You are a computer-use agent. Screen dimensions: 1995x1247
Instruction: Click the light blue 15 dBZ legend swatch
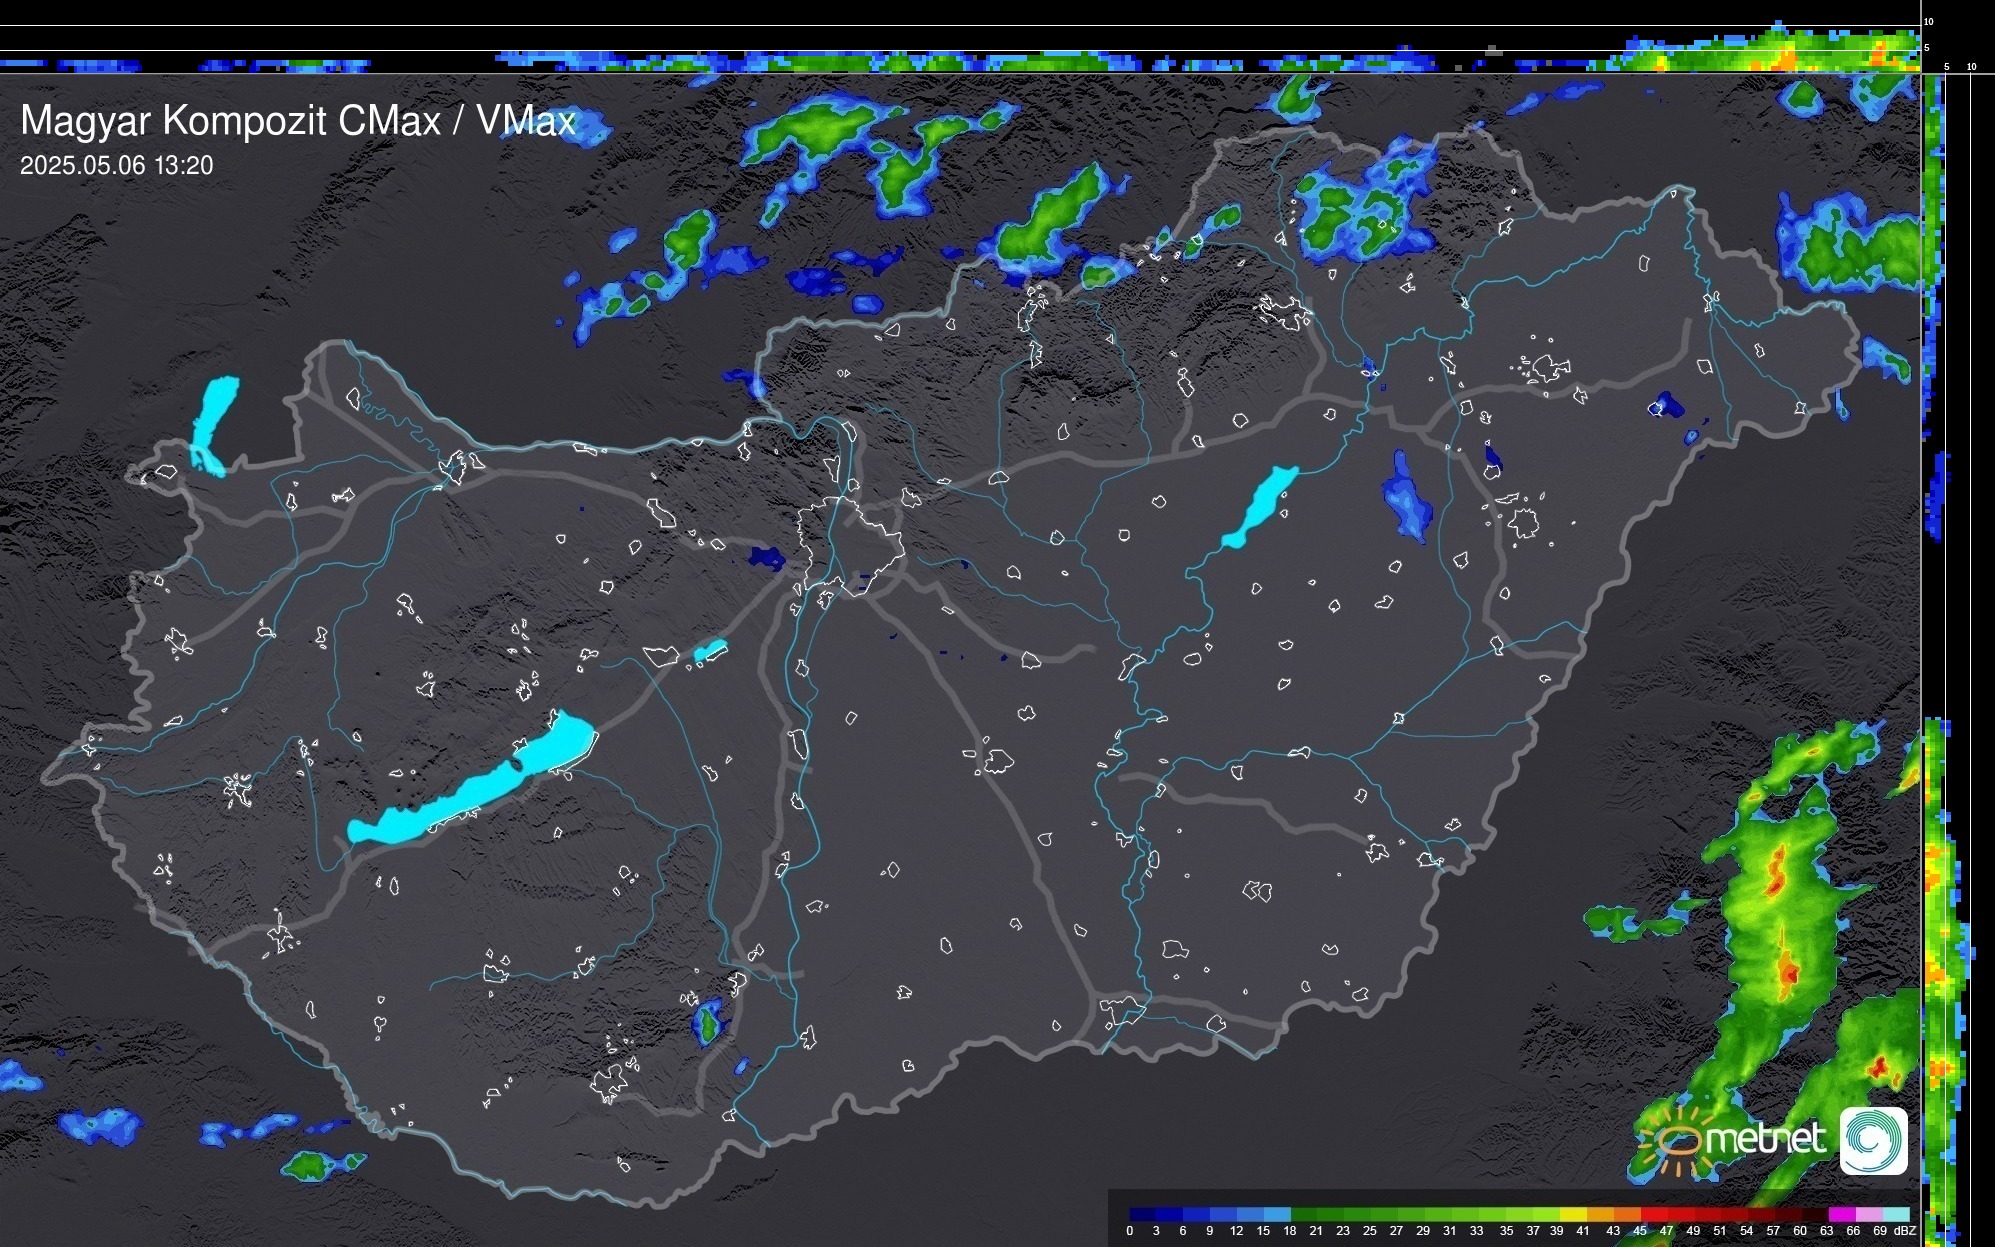tap(1277, 1215)
